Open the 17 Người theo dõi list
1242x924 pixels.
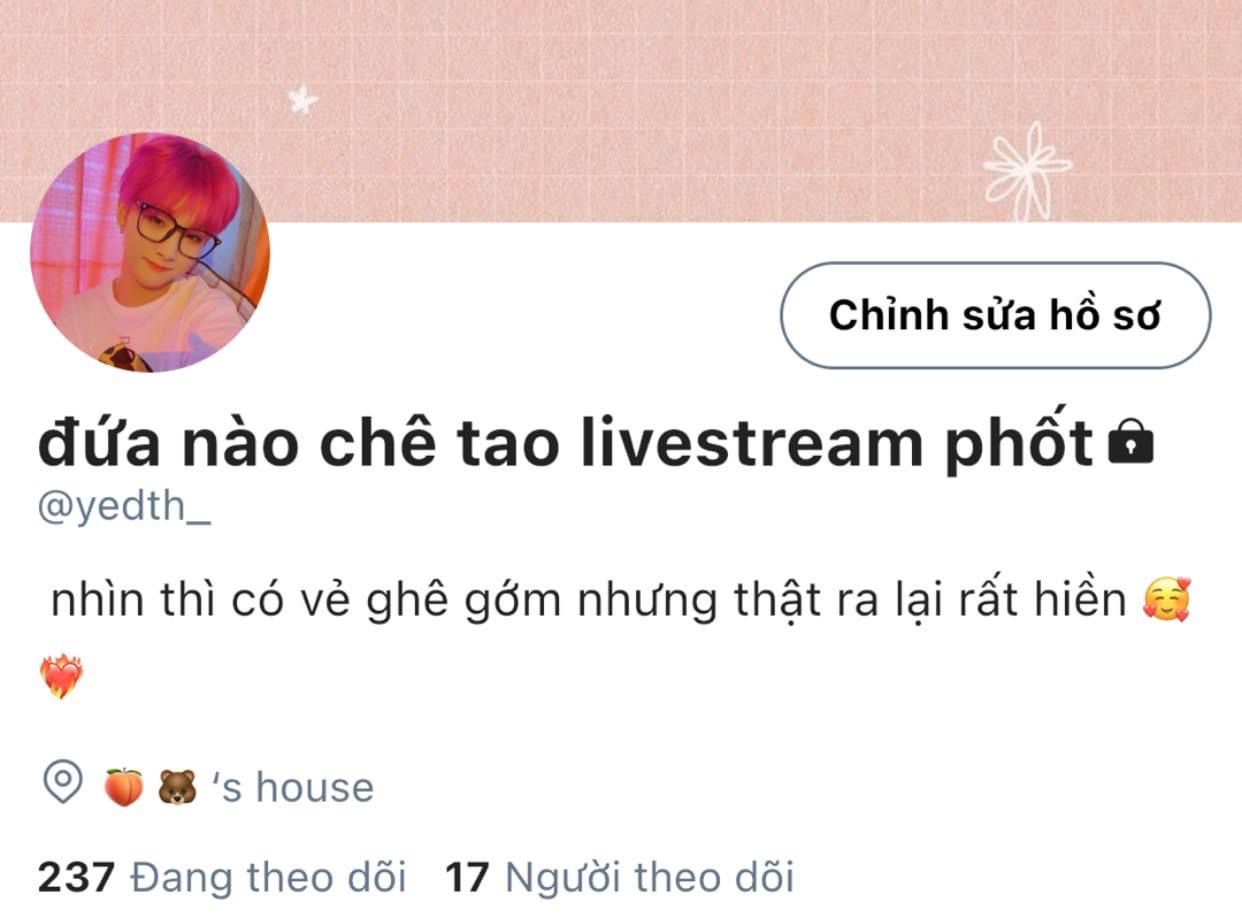[x=619, y=878]
